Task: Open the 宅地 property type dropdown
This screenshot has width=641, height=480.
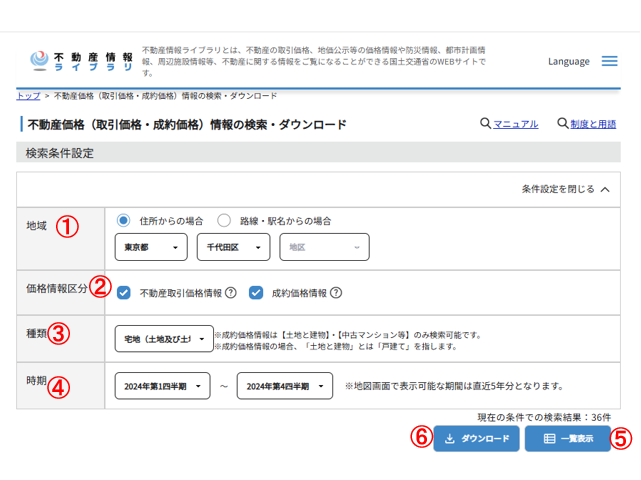Action: (x=162, y=340)
